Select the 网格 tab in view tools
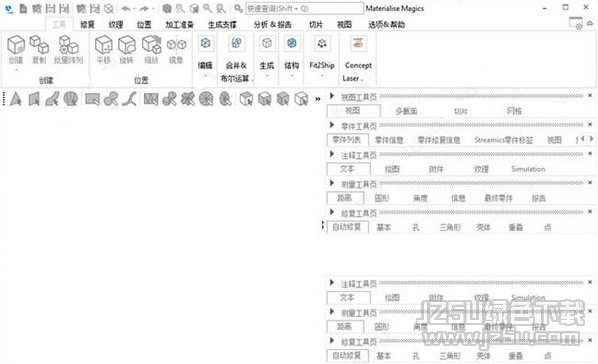Viewport: 598px width, 364px height. click(514, 111)
